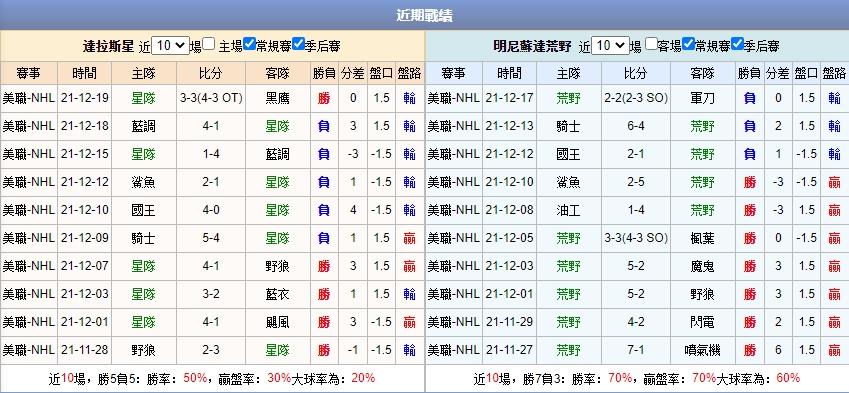Select 黑鷹 away team cell
Screen dimensions: 849x393
[278, 98]
